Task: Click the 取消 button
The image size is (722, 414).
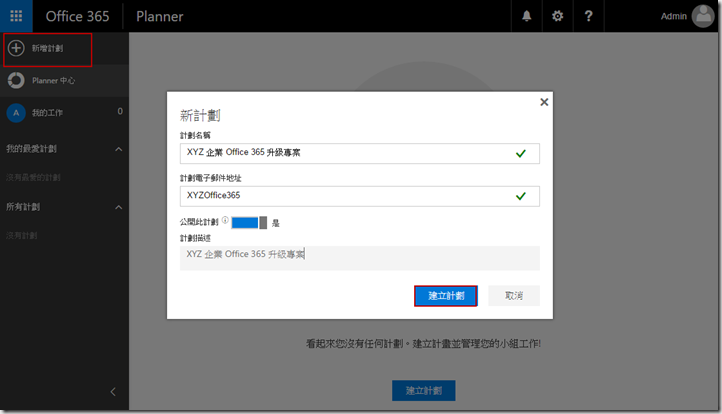Action: (514, 296)
